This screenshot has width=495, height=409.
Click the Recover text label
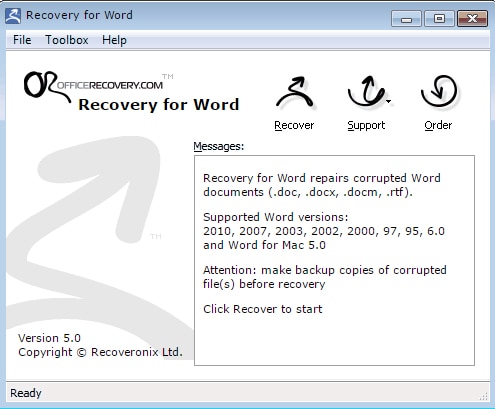(x=294, y=125)
